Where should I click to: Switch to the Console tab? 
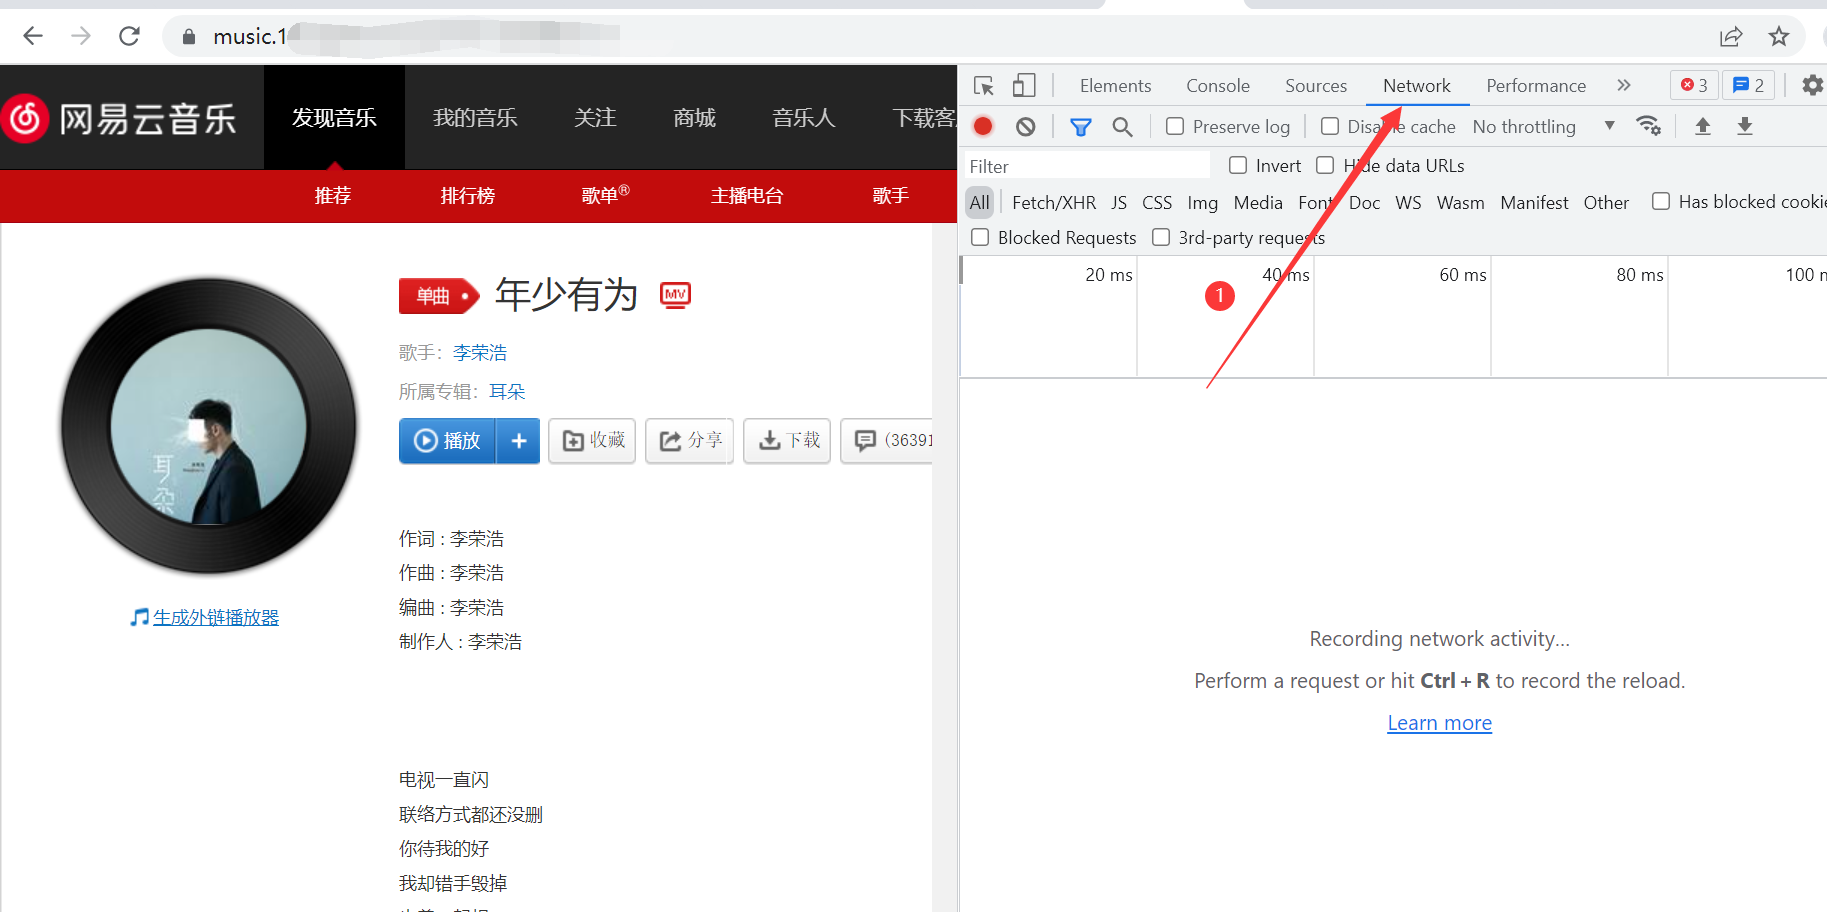pyautogui.click(x=1218, y=86)
